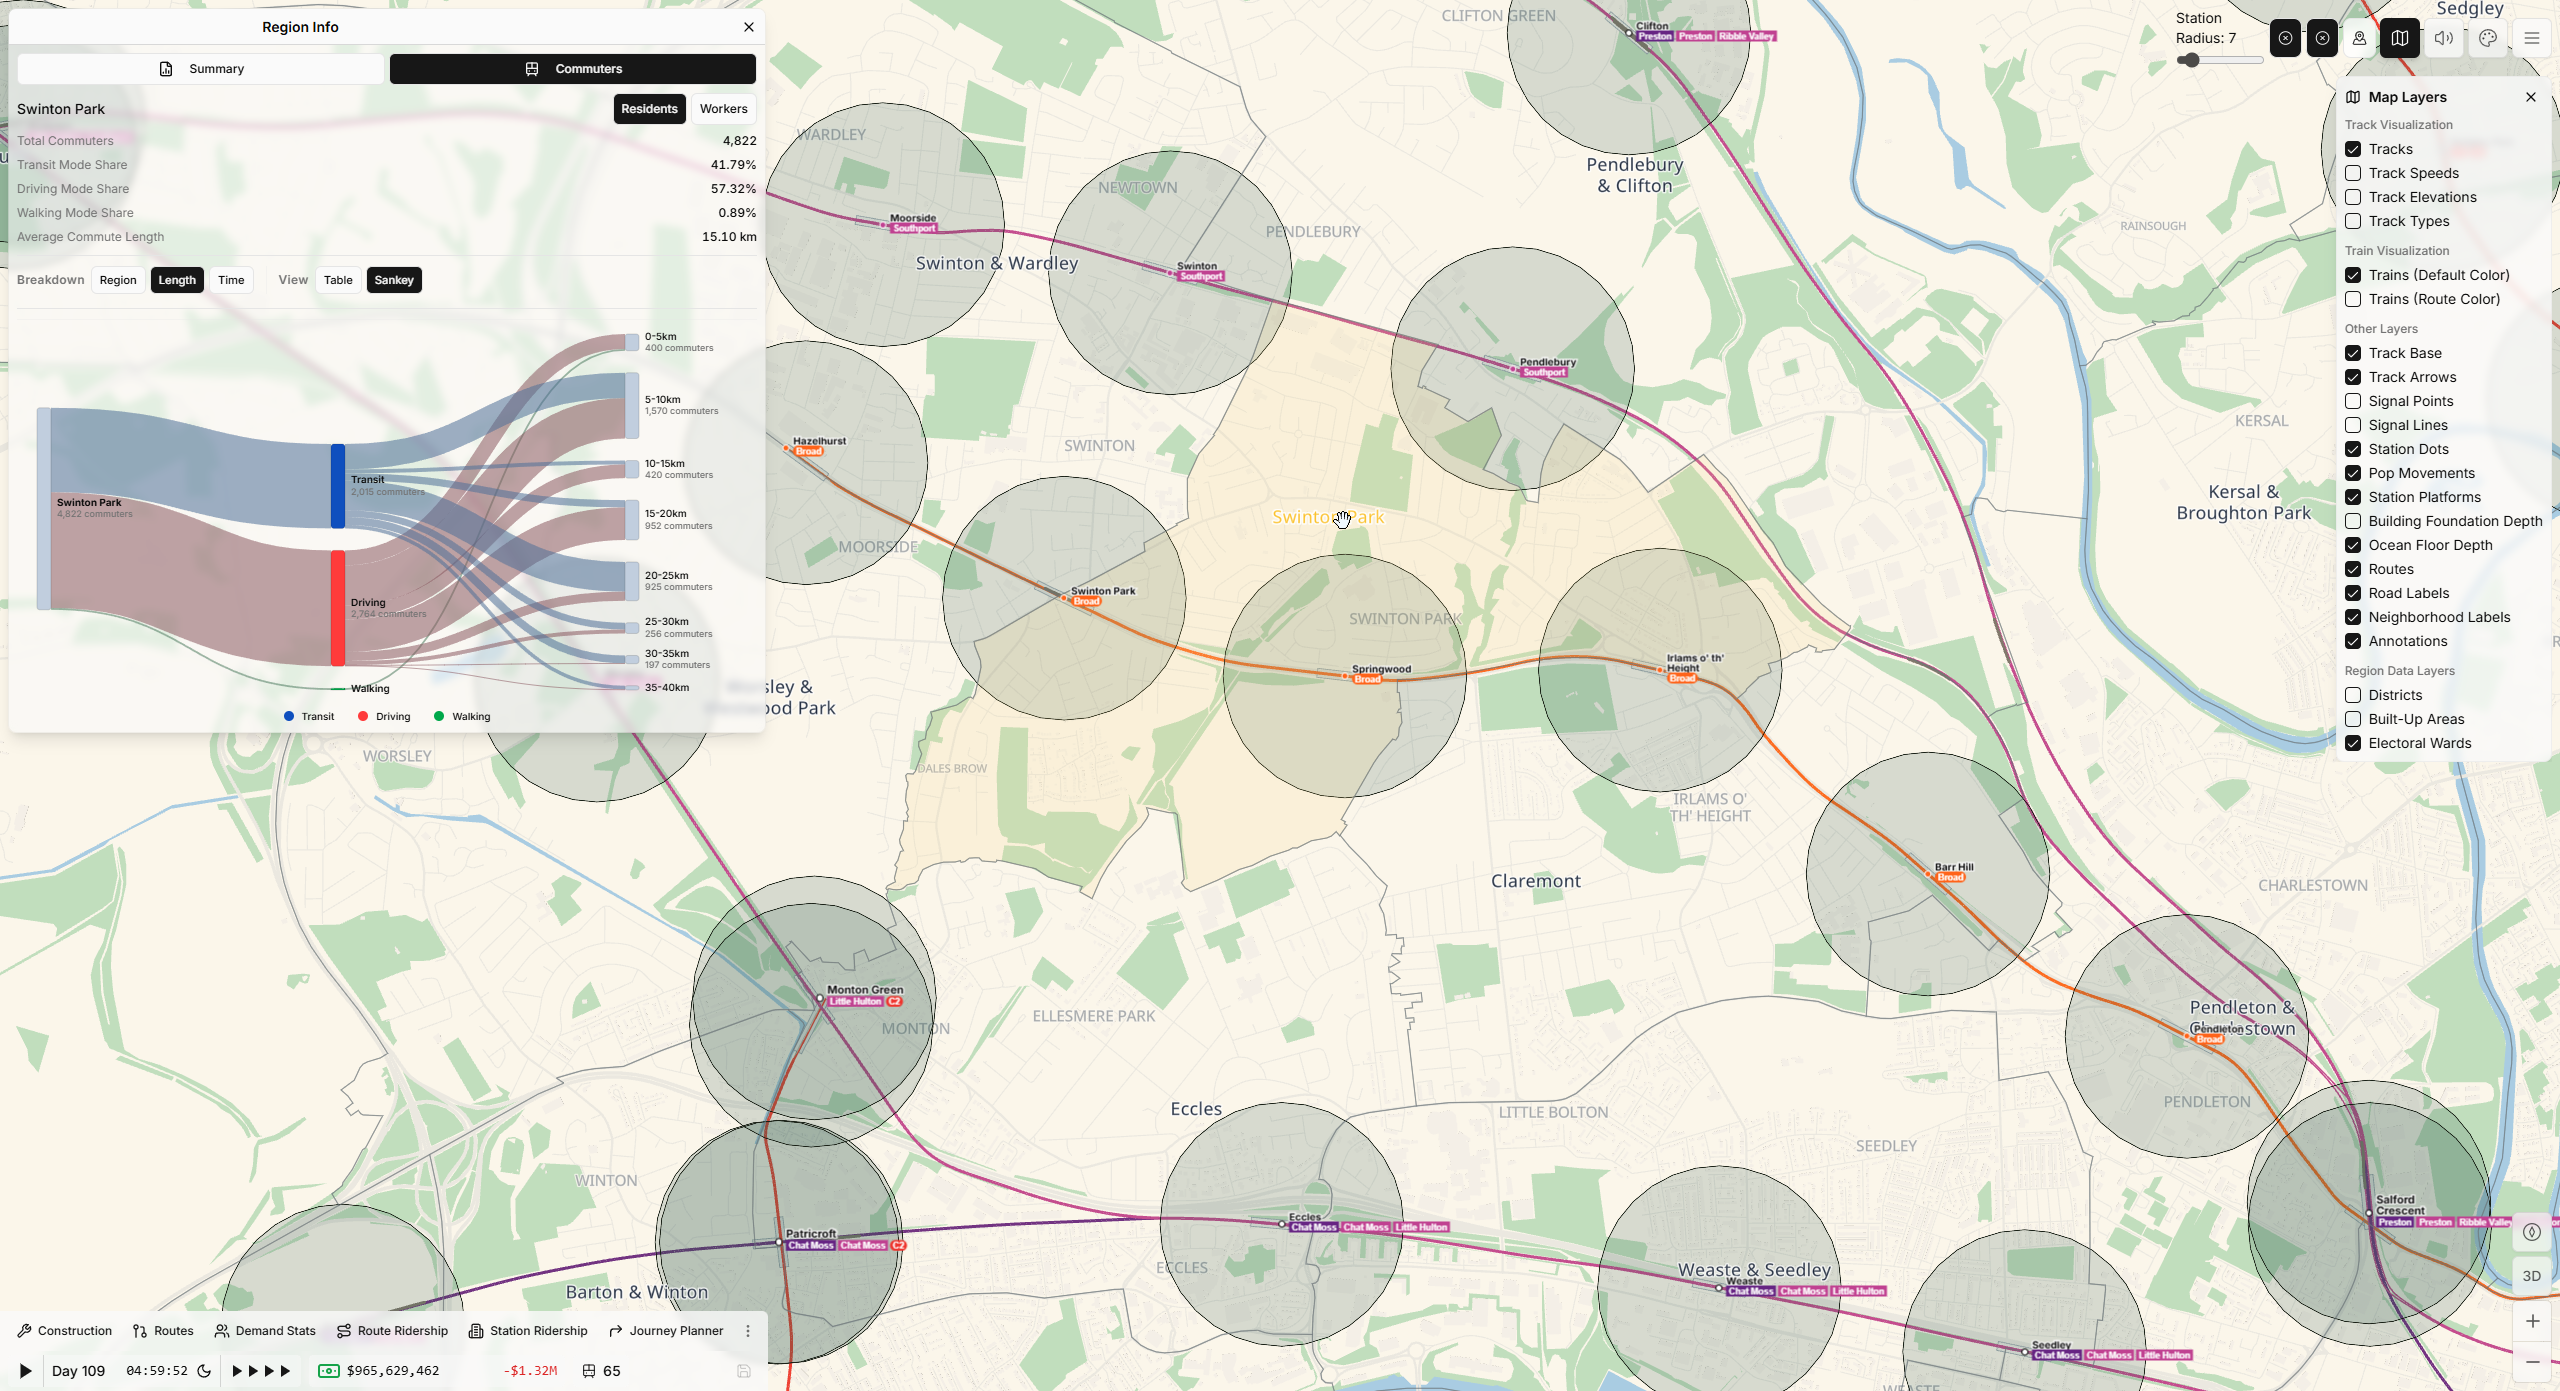Click the station location pin icon
This screenshot has height=1391, width=2560.
[2359, 39]
